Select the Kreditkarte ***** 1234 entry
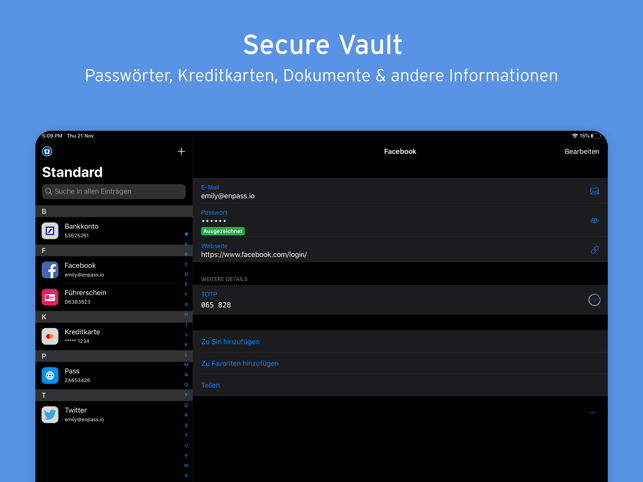This screenshot has width=643, height=482. pos(114,336)
